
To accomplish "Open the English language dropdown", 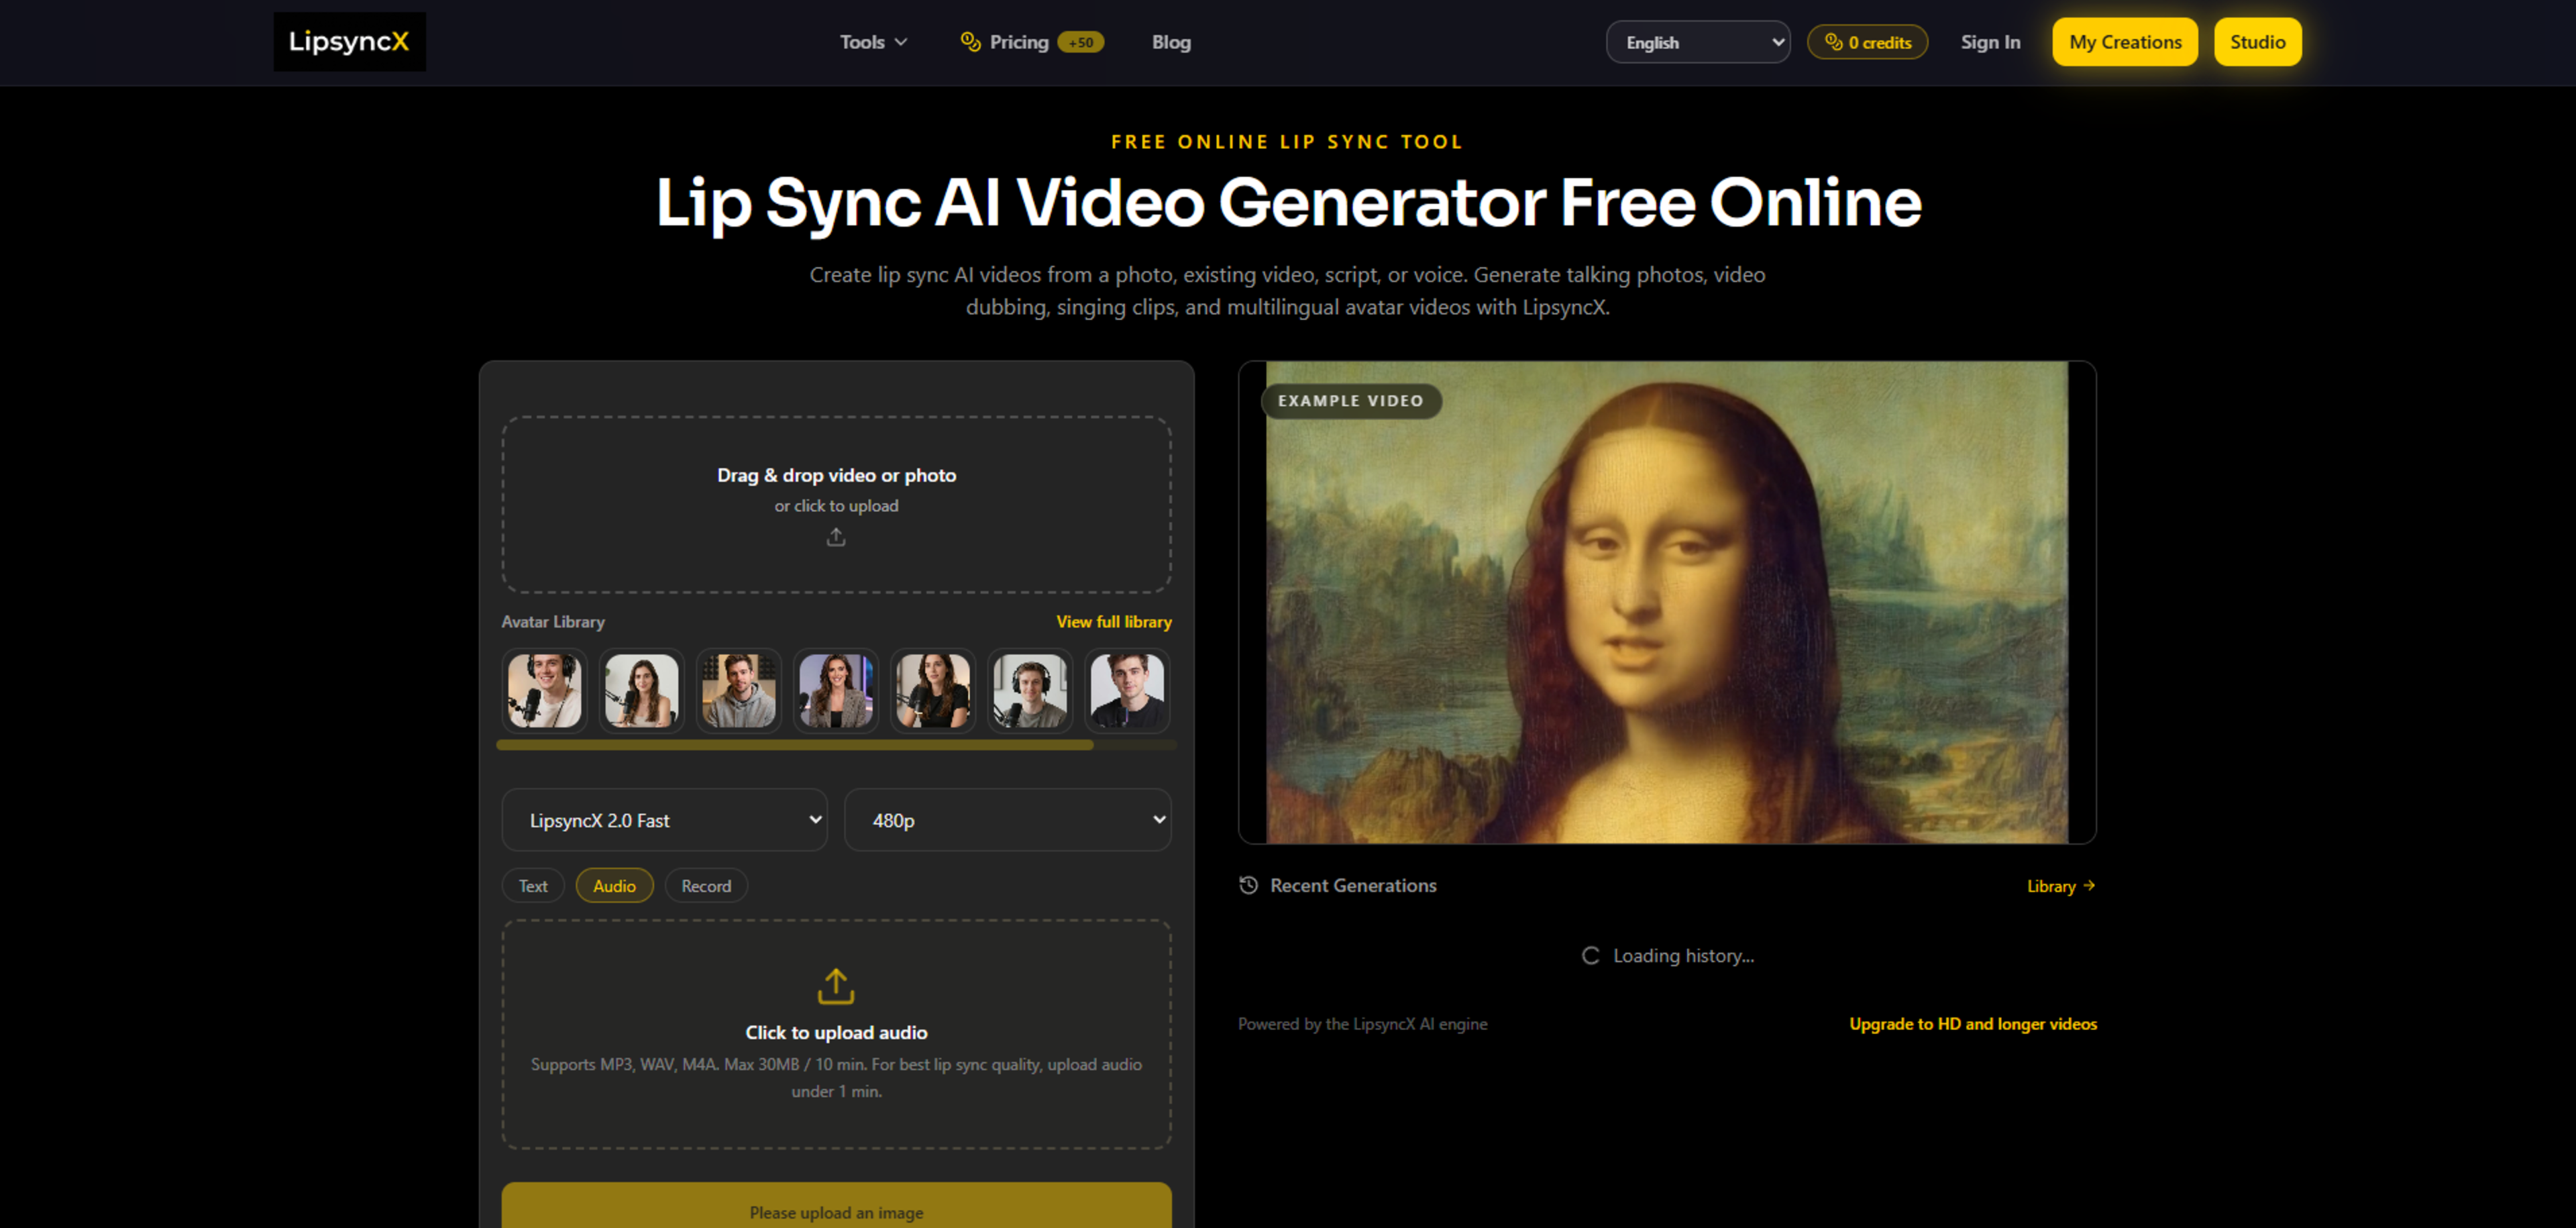I will (1698, 42).
